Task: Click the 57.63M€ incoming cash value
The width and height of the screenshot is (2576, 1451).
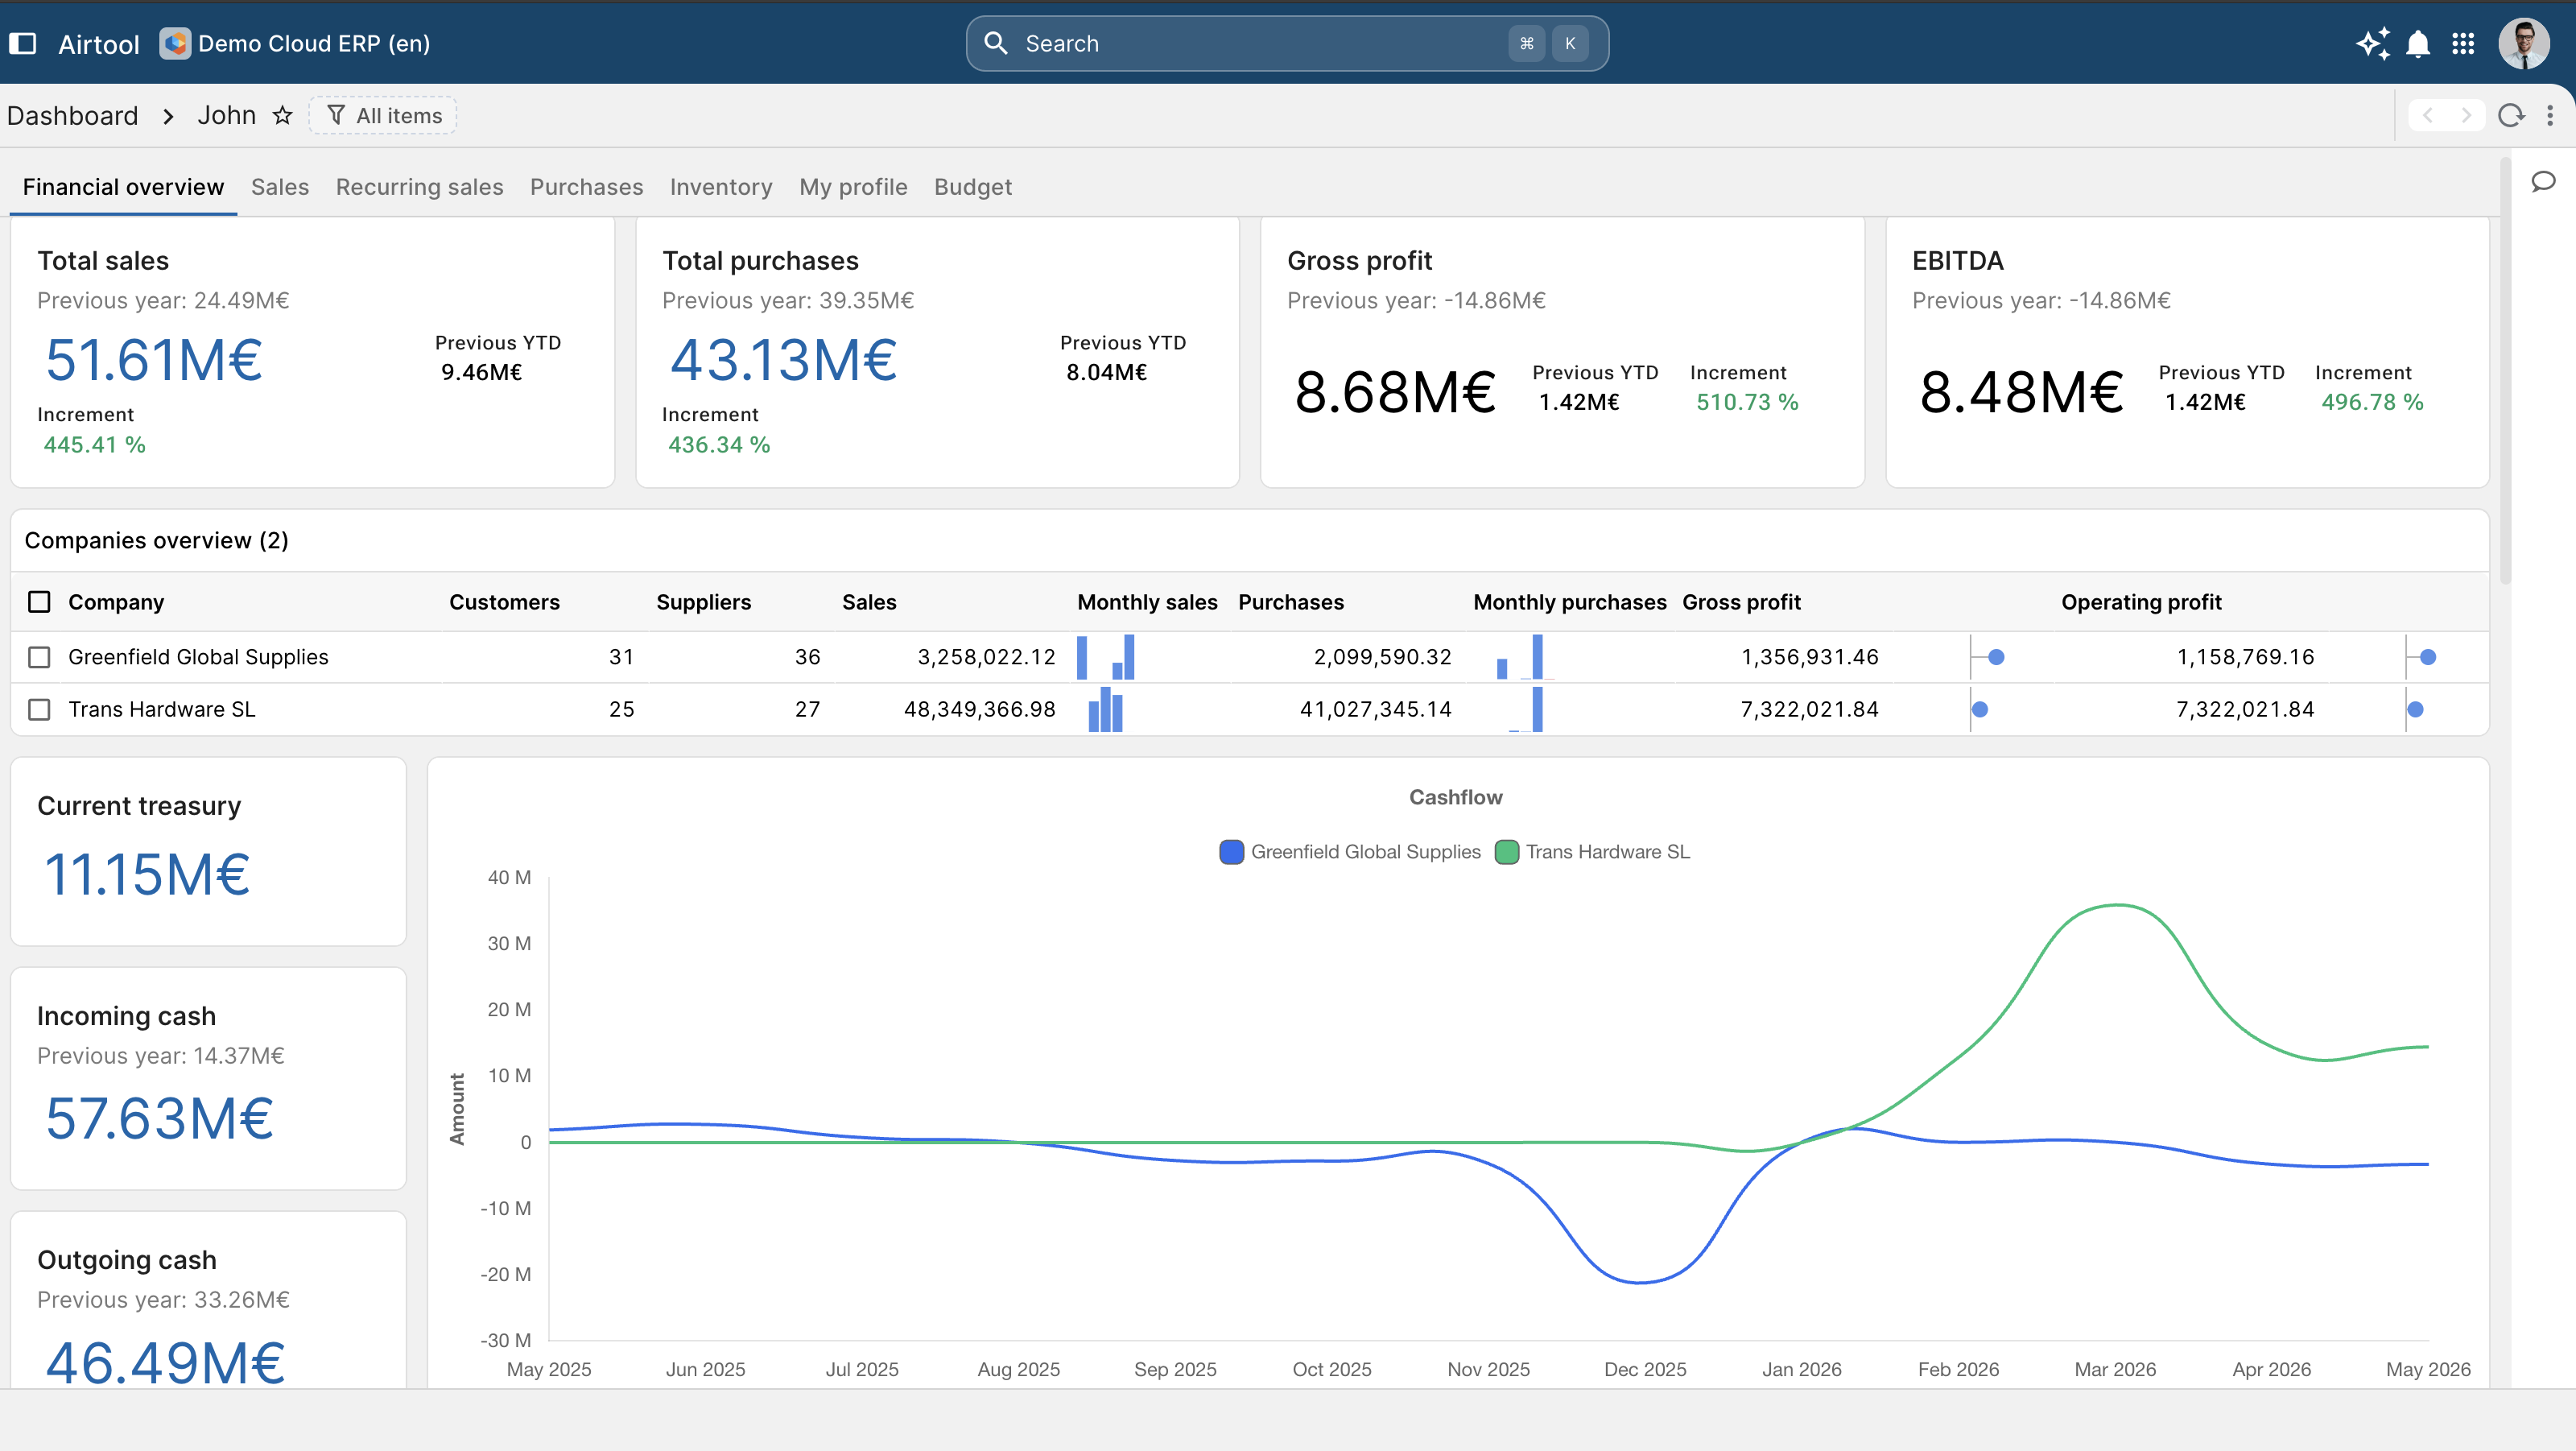Action: tap(159, 1118)
